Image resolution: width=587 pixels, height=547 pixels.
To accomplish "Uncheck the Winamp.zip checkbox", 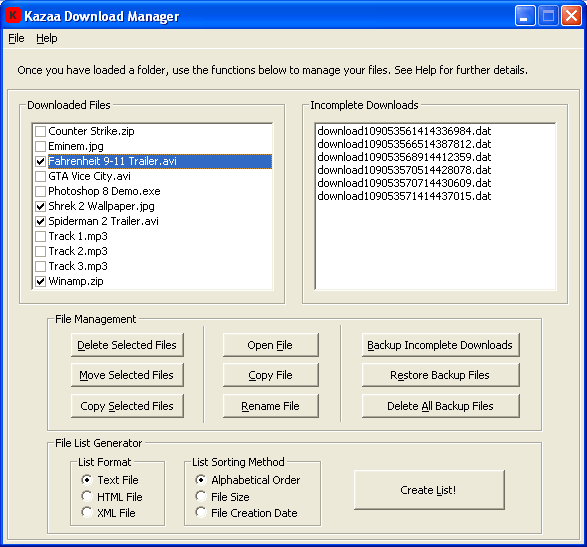I will coord(40,281).
